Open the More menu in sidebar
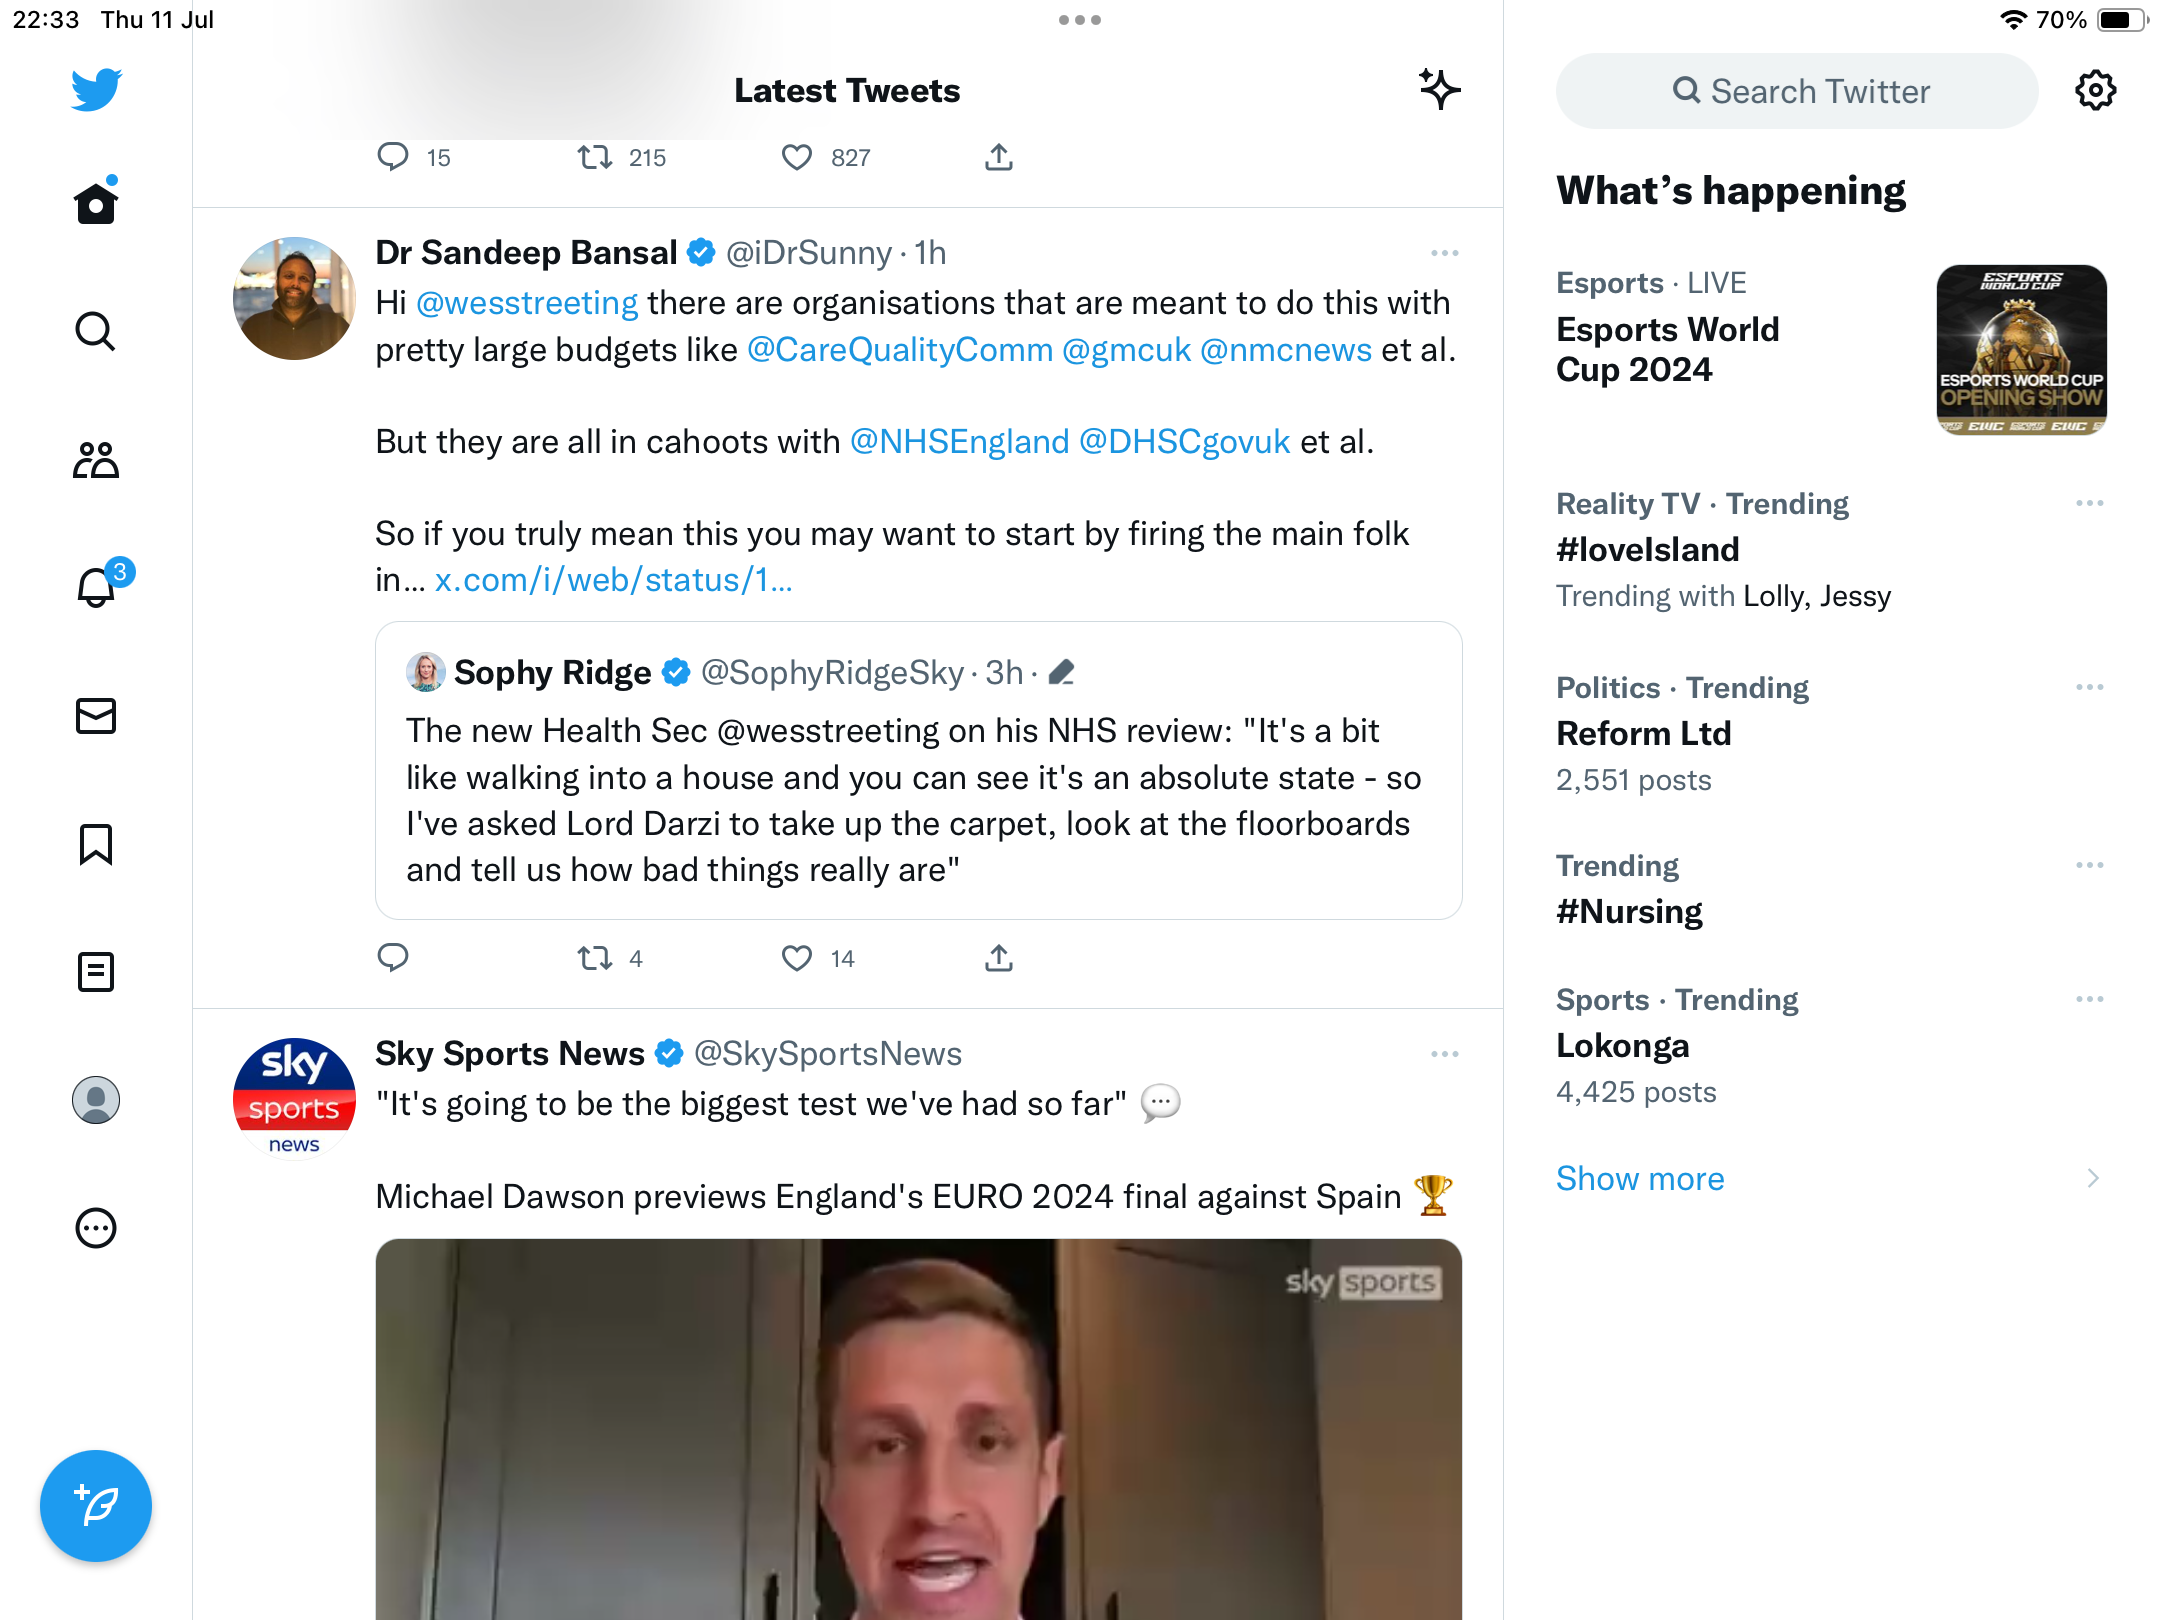The image size is (2160, 1620). 96,1228
